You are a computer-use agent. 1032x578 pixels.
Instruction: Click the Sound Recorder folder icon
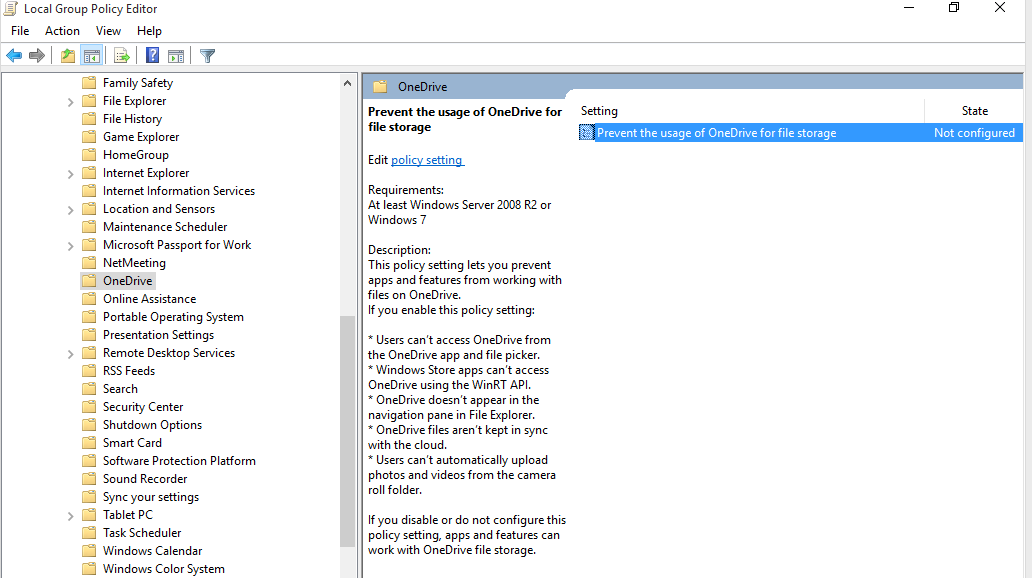(x=89, y=479)
